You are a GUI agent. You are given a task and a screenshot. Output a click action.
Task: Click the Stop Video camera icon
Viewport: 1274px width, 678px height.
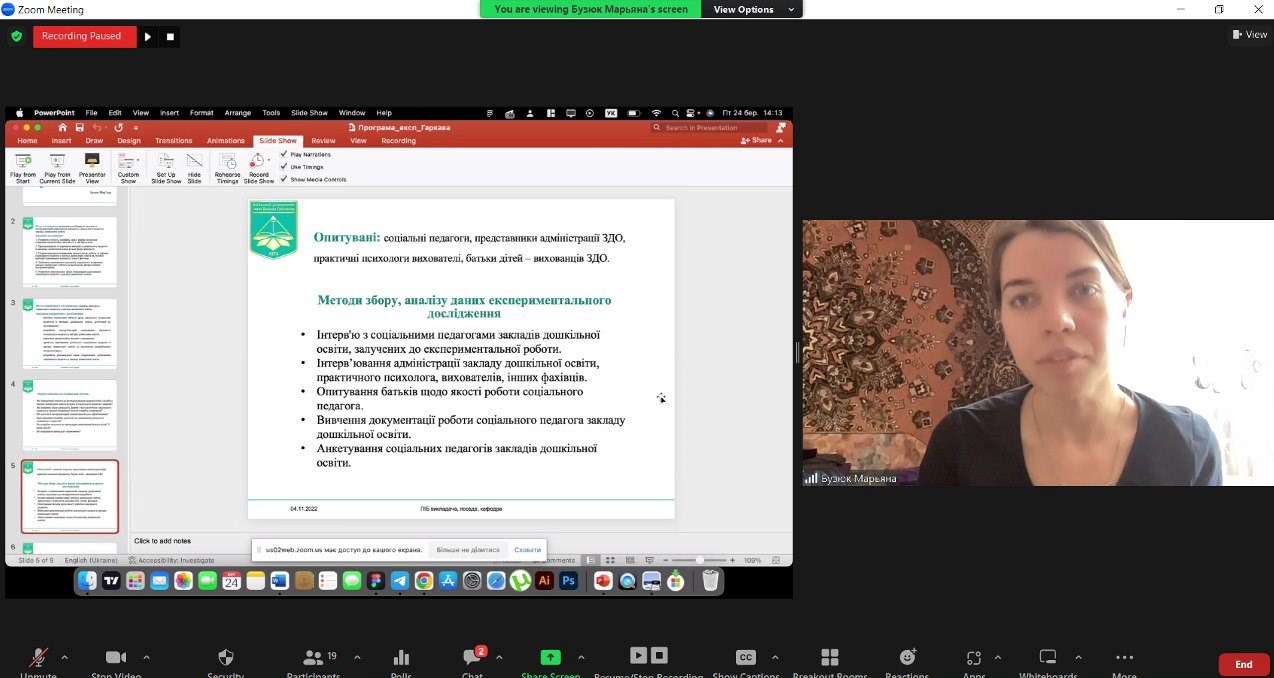tap(116, 658)
